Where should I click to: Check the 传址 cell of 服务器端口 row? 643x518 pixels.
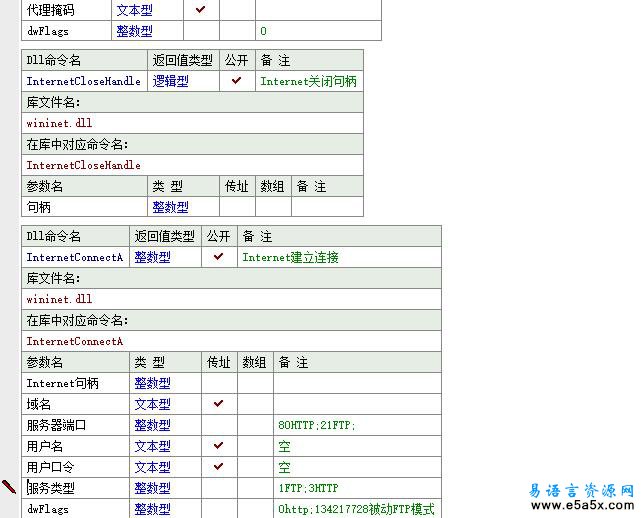219,425
